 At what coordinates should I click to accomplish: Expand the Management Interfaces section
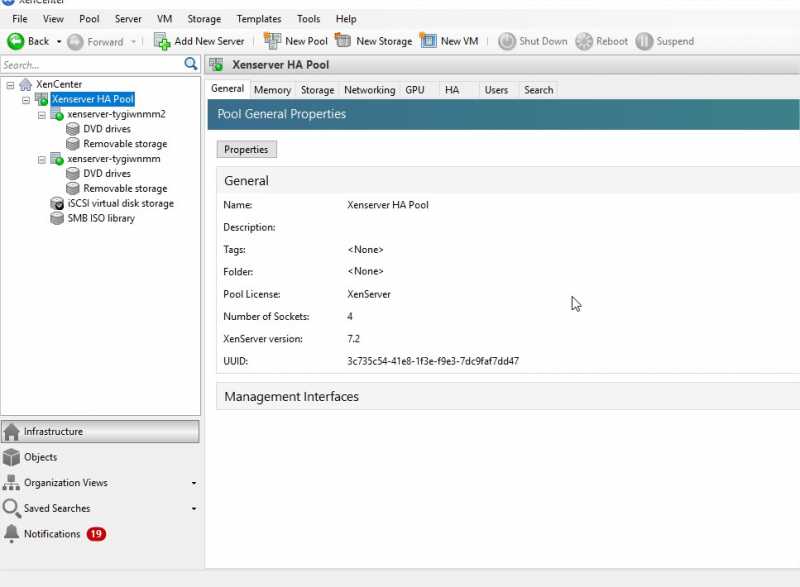click(x=291, y=397)
